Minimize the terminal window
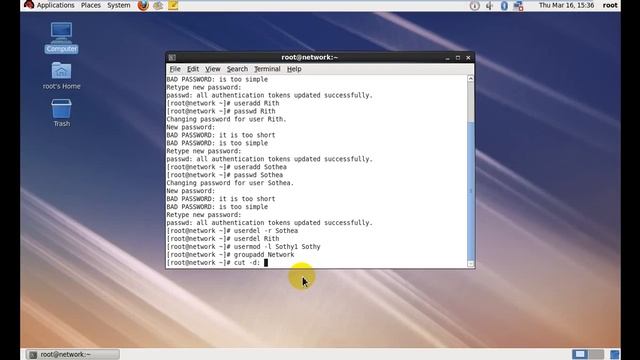Image resolution: width=640 pixels, height=360 pixels. point(448,58)
